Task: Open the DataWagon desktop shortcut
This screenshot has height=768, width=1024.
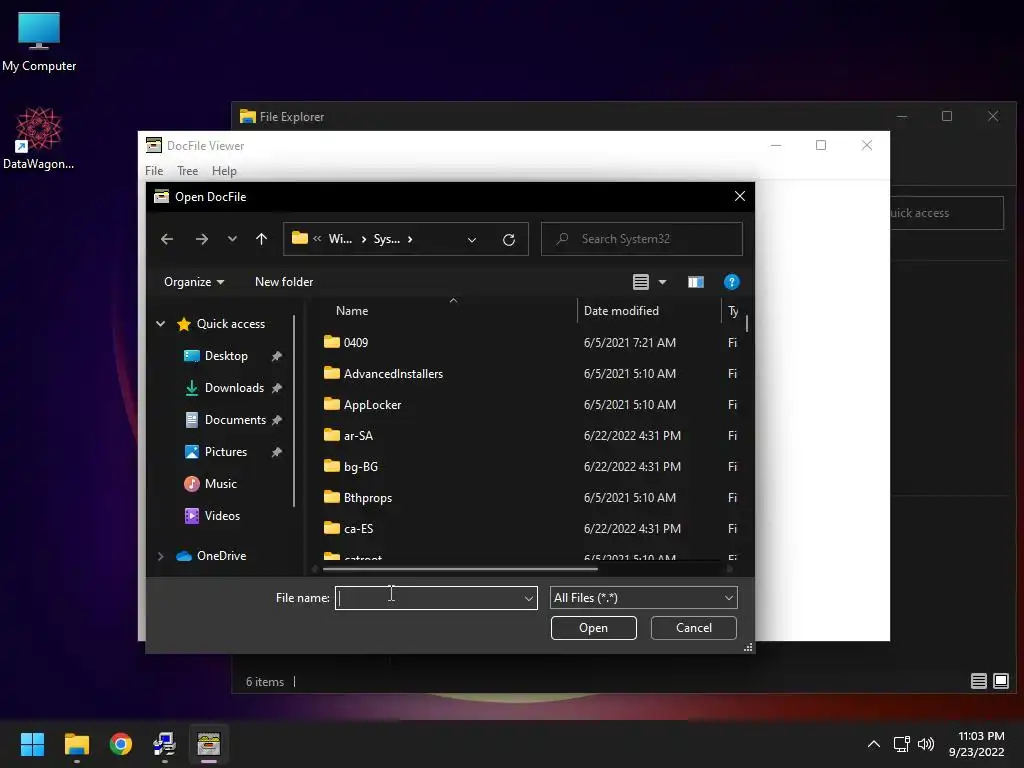Action: coord(39,138)
